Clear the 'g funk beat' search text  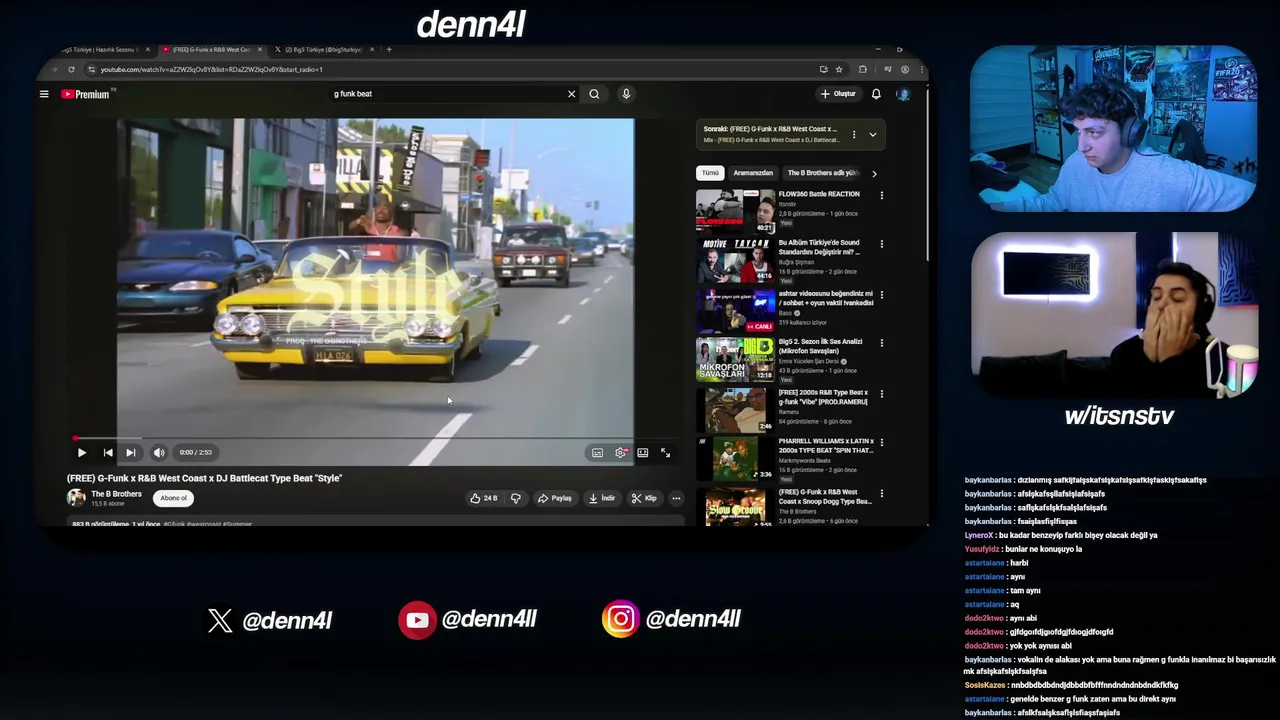point(572,94)
